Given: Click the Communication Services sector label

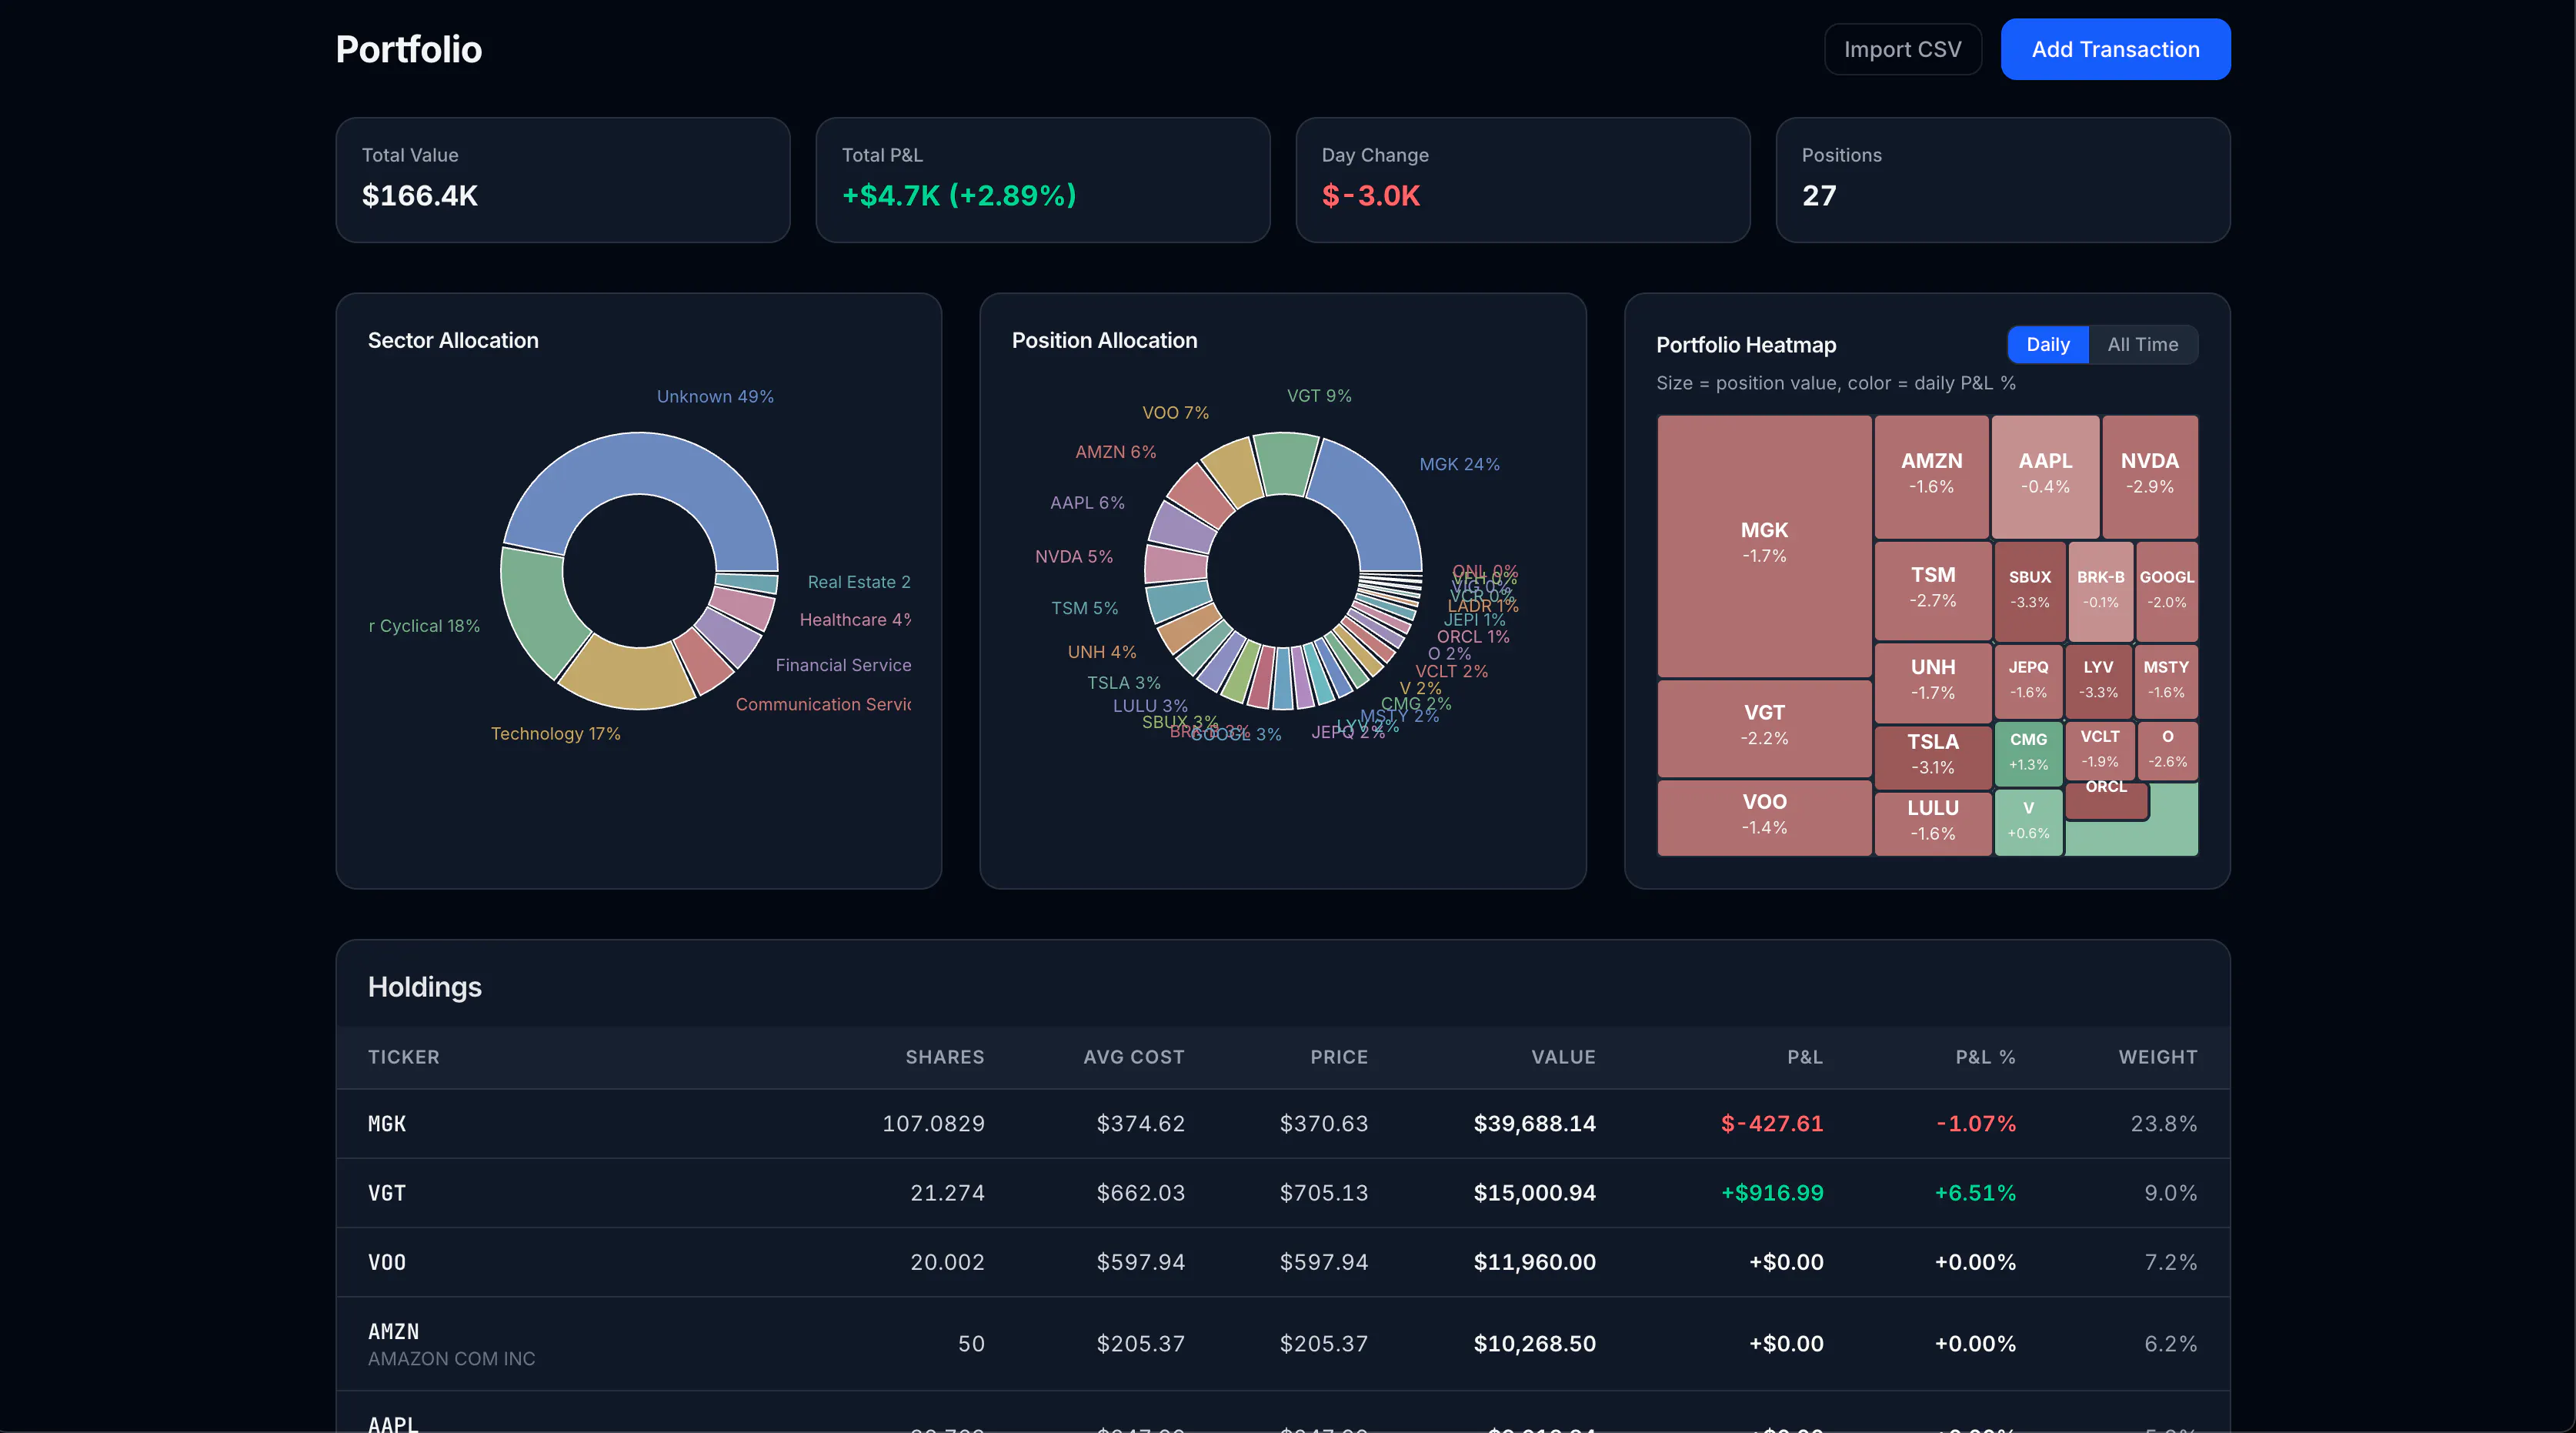Looking at the screenshot, I should pyautogui.click(x=823, y=705).
